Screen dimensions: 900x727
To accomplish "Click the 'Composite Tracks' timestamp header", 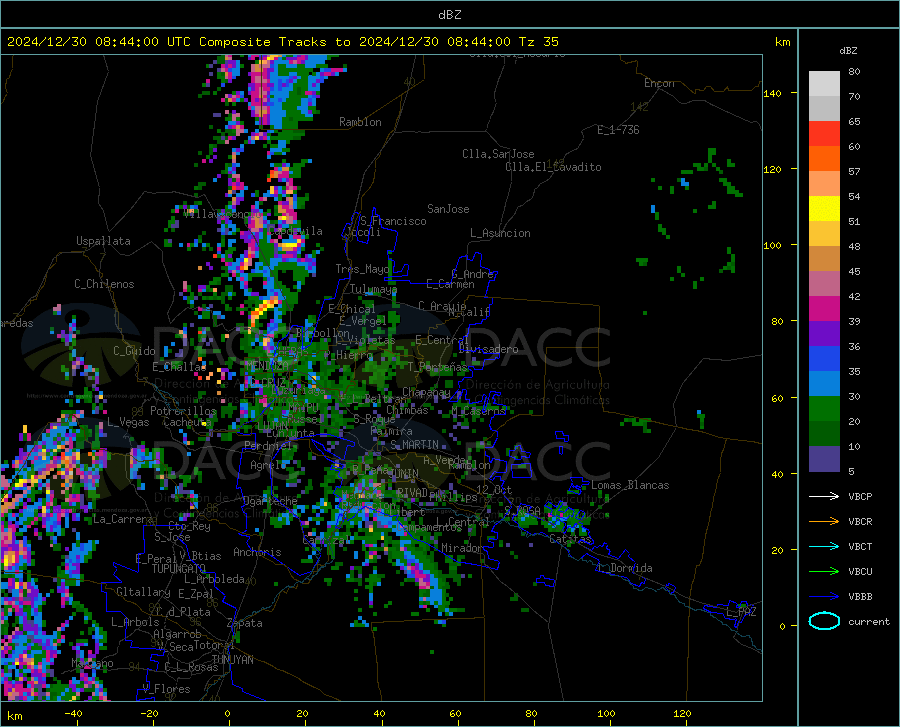I will click(x=282, y=42).
